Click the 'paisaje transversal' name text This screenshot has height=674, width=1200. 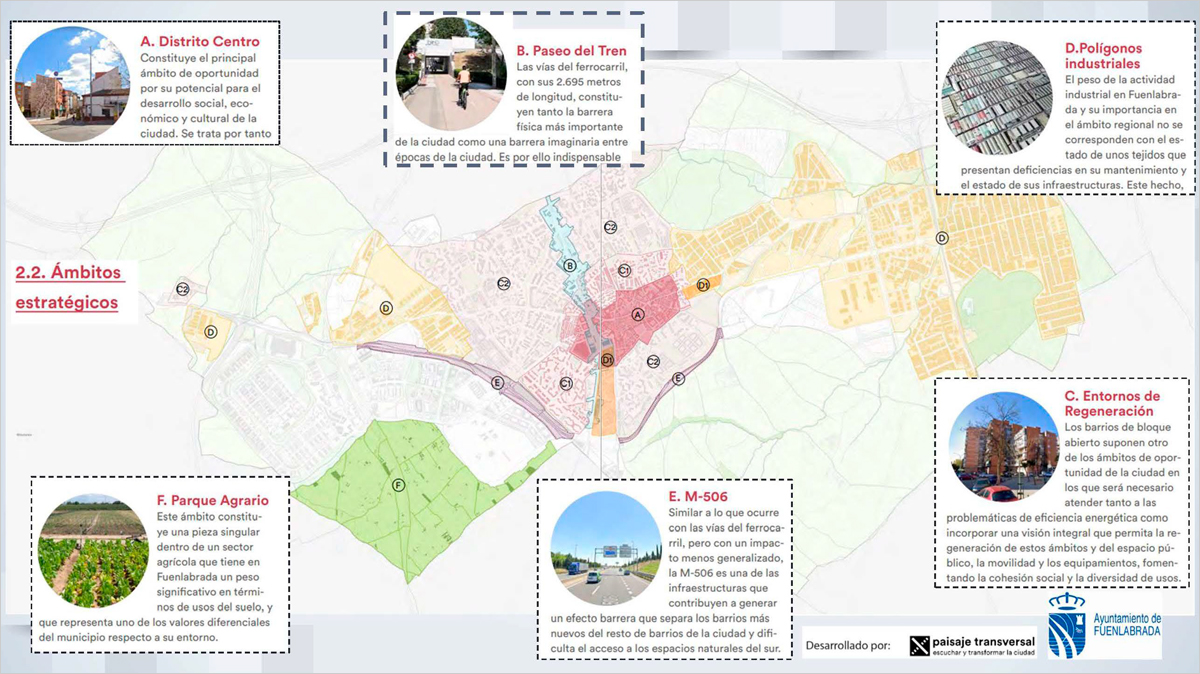984,641
